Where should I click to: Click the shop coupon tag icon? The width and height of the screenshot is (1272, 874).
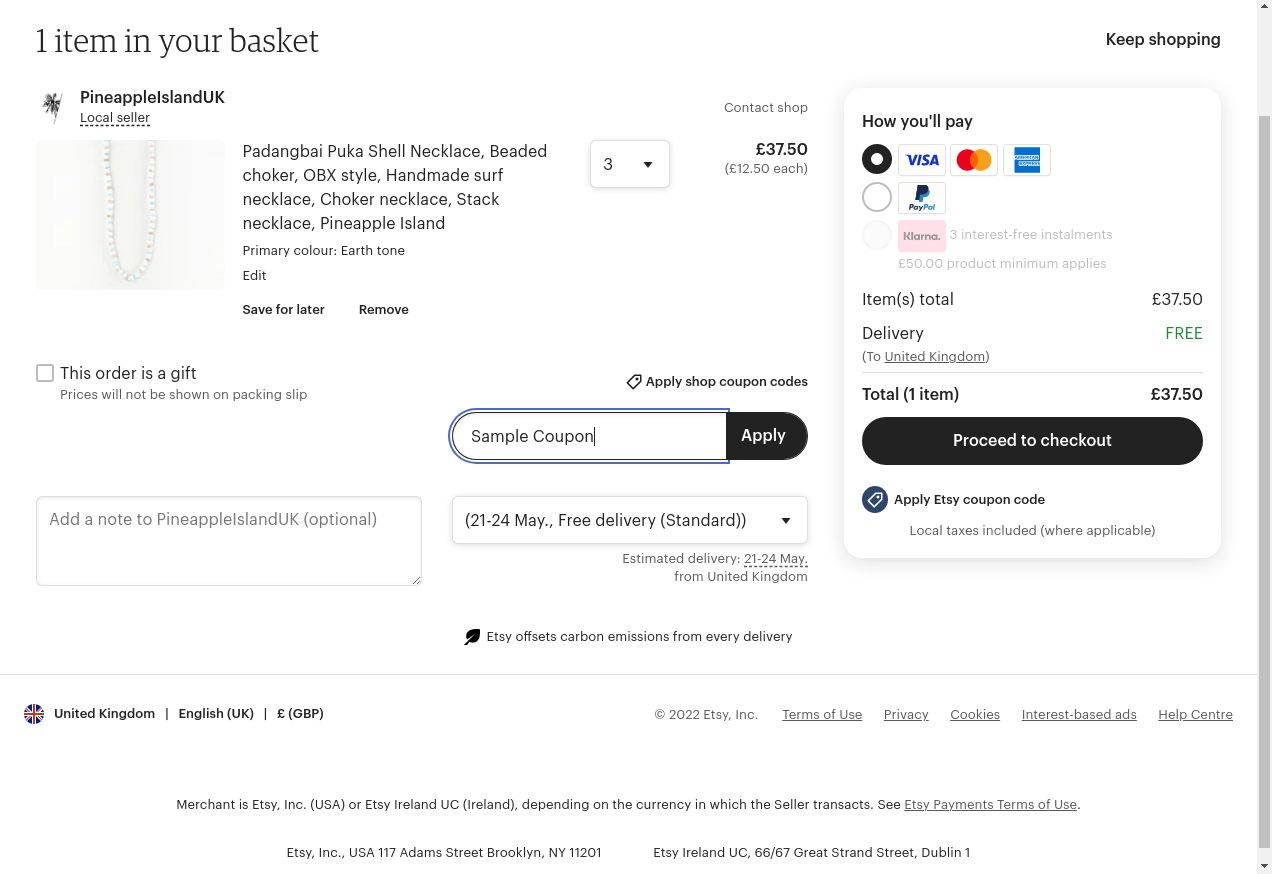click(x=634, y=382)
